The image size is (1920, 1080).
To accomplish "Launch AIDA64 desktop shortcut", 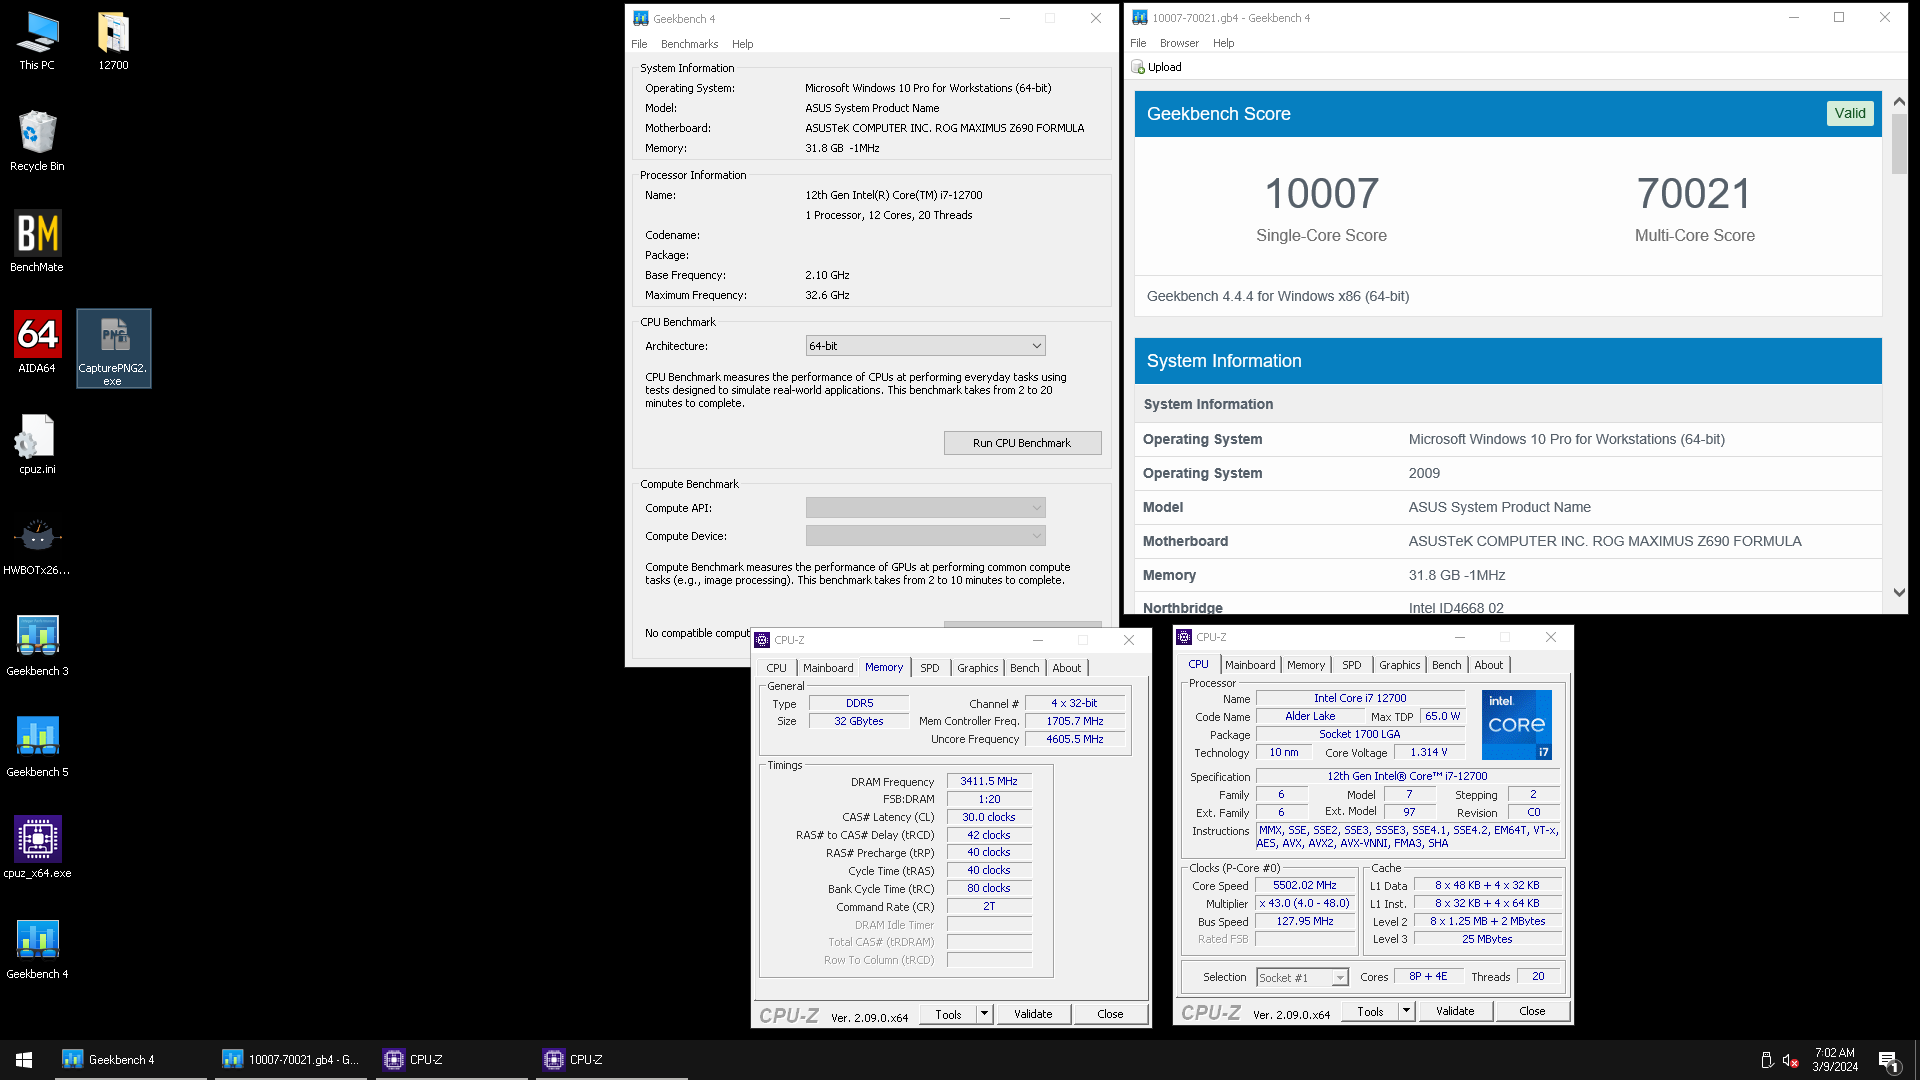I will [x=37, y=342].
